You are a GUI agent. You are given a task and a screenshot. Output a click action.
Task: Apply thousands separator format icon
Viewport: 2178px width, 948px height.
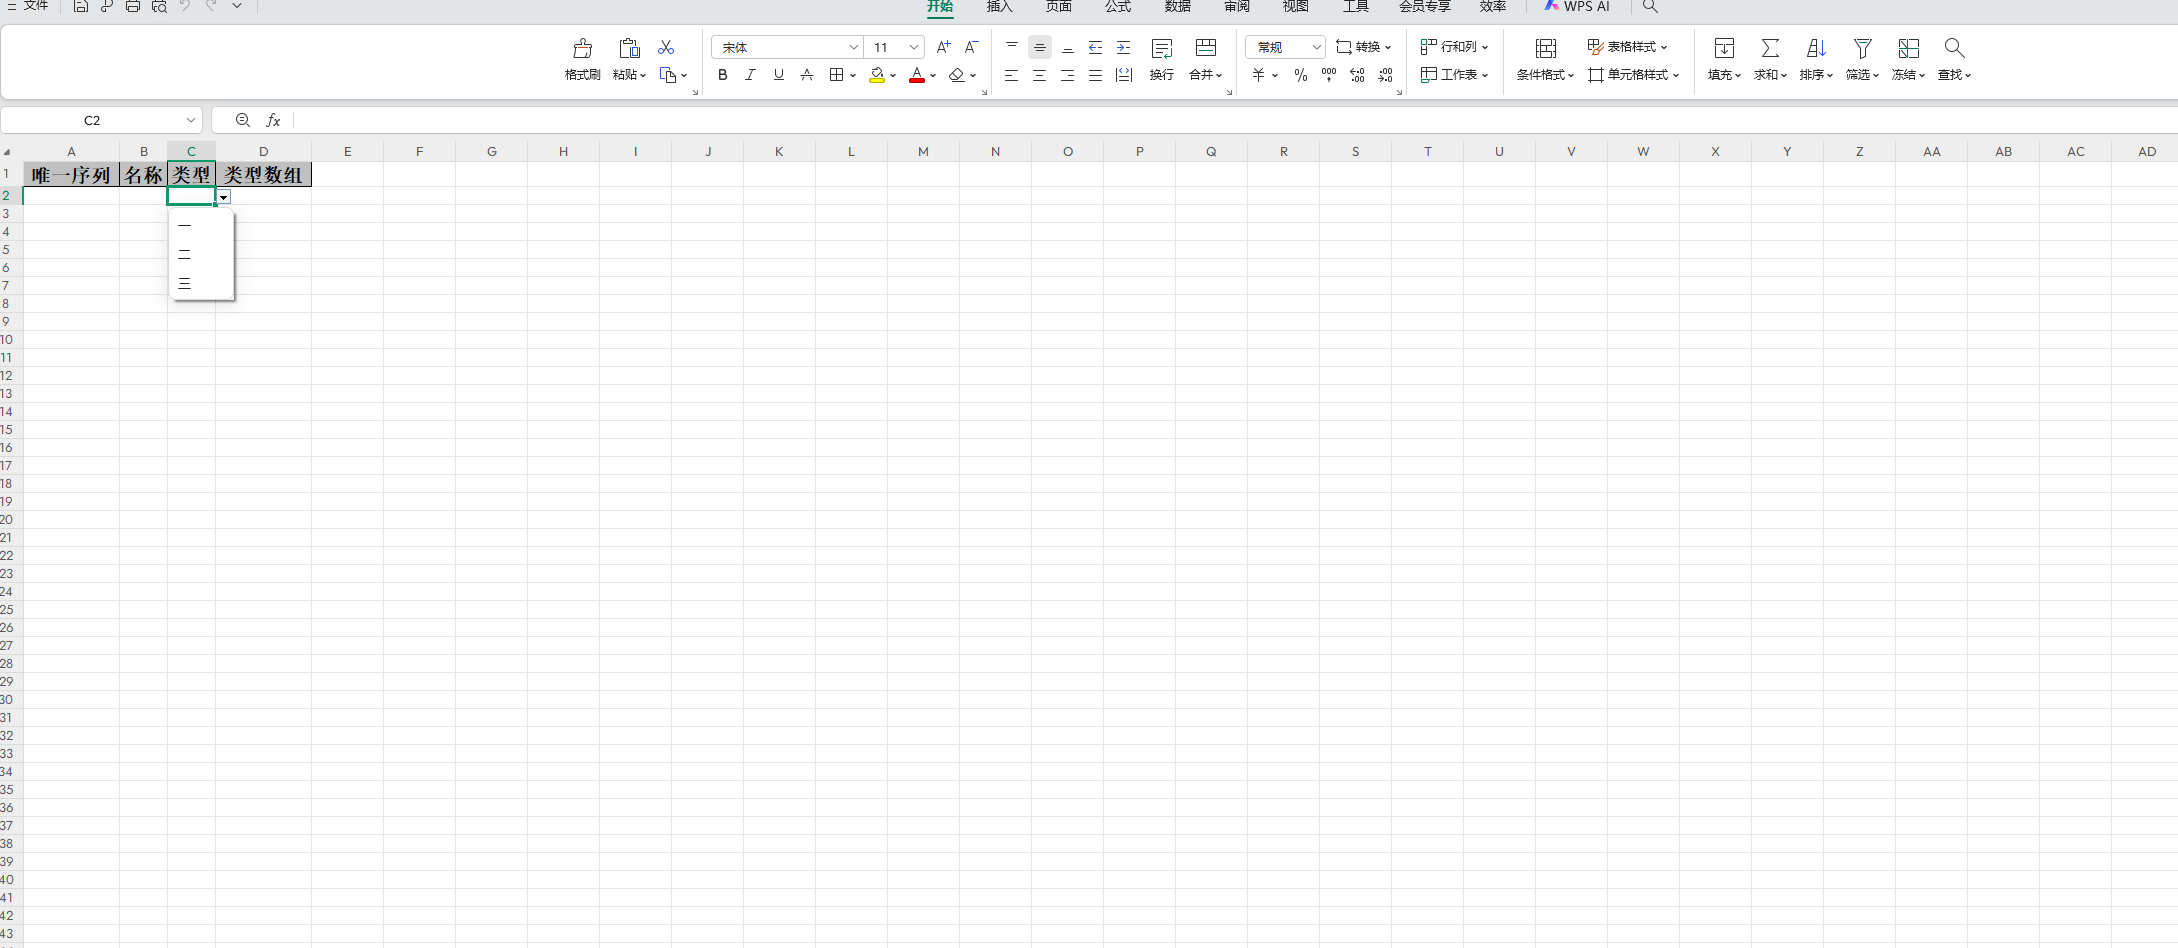[1329, 75]
